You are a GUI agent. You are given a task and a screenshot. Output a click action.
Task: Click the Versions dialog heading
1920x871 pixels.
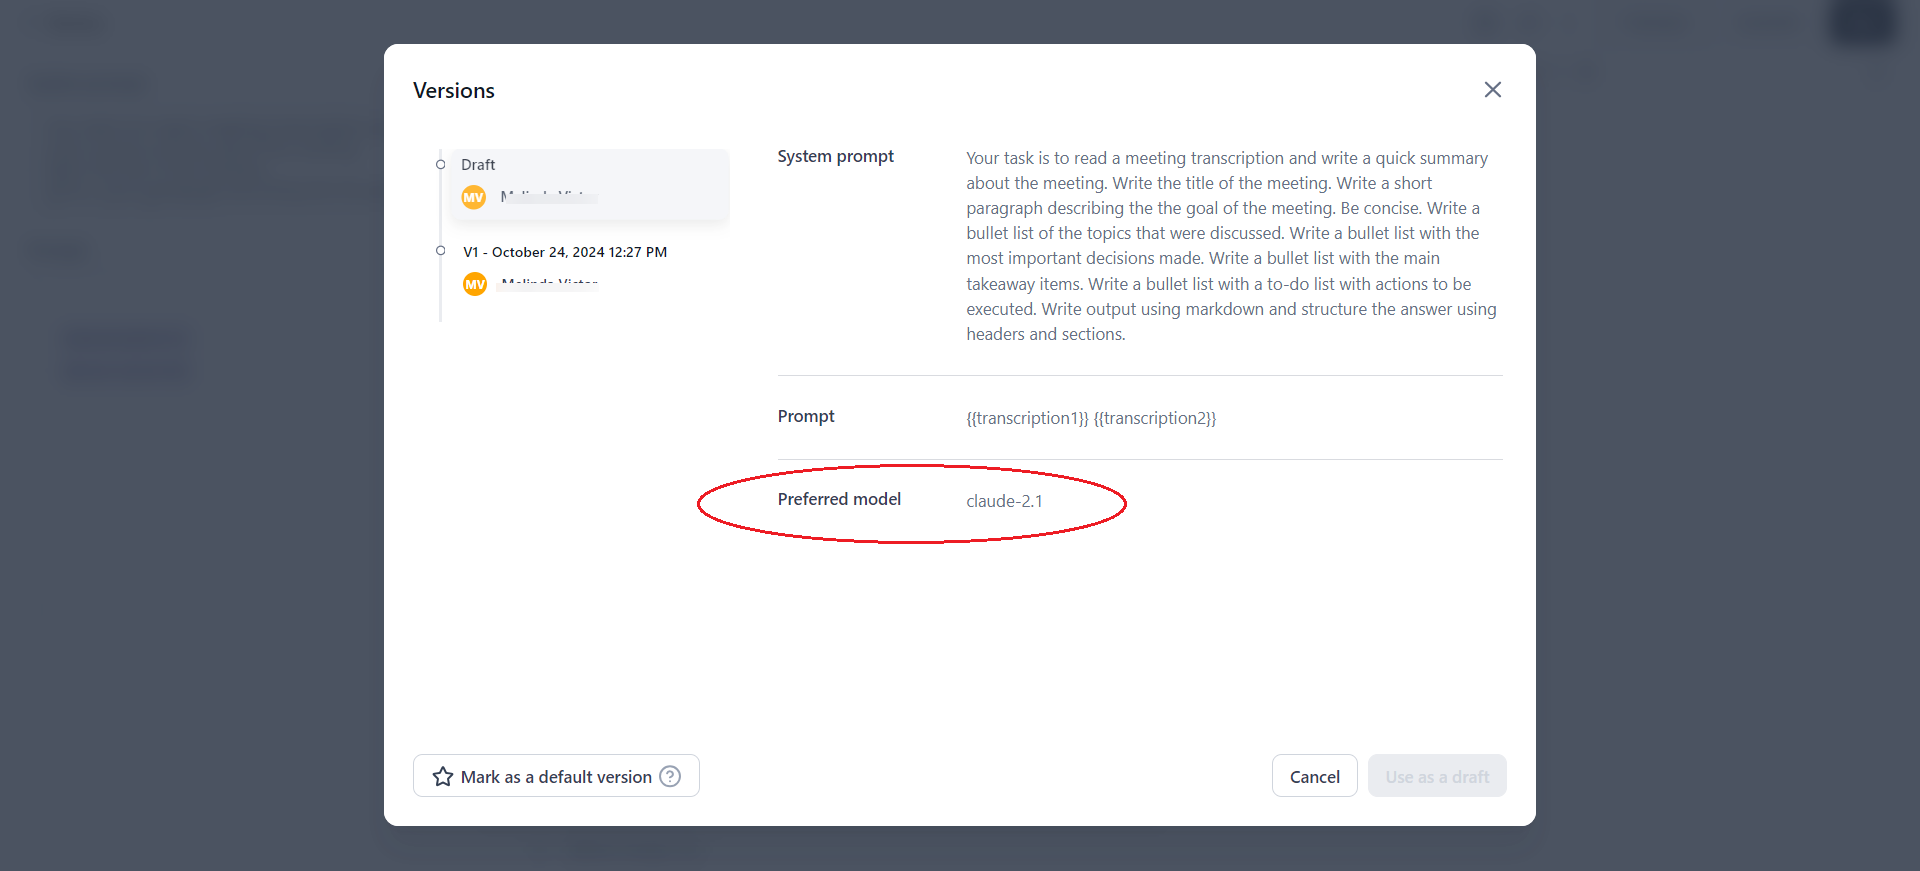point(454,91)
